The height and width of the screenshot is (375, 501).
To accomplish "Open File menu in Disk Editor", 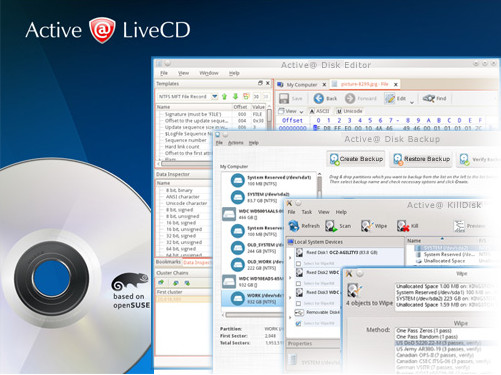I will point(164,73).
